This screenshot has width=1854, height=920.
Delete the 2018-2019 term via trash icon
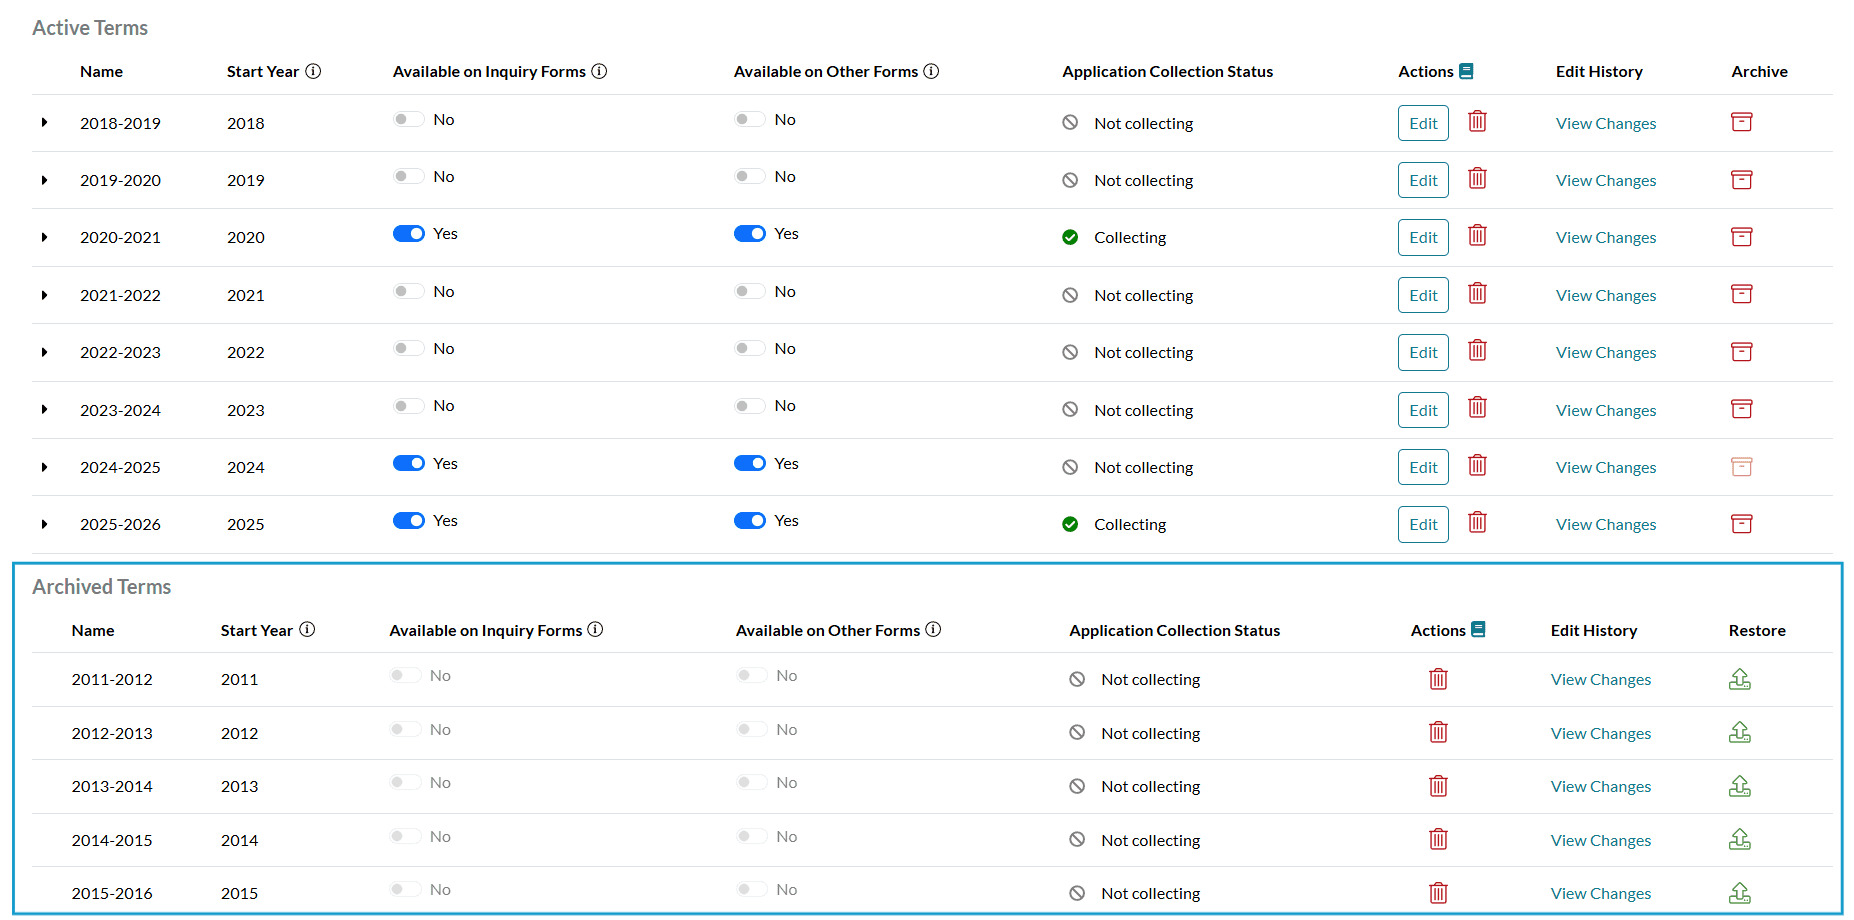click(x=1477, y=122)
